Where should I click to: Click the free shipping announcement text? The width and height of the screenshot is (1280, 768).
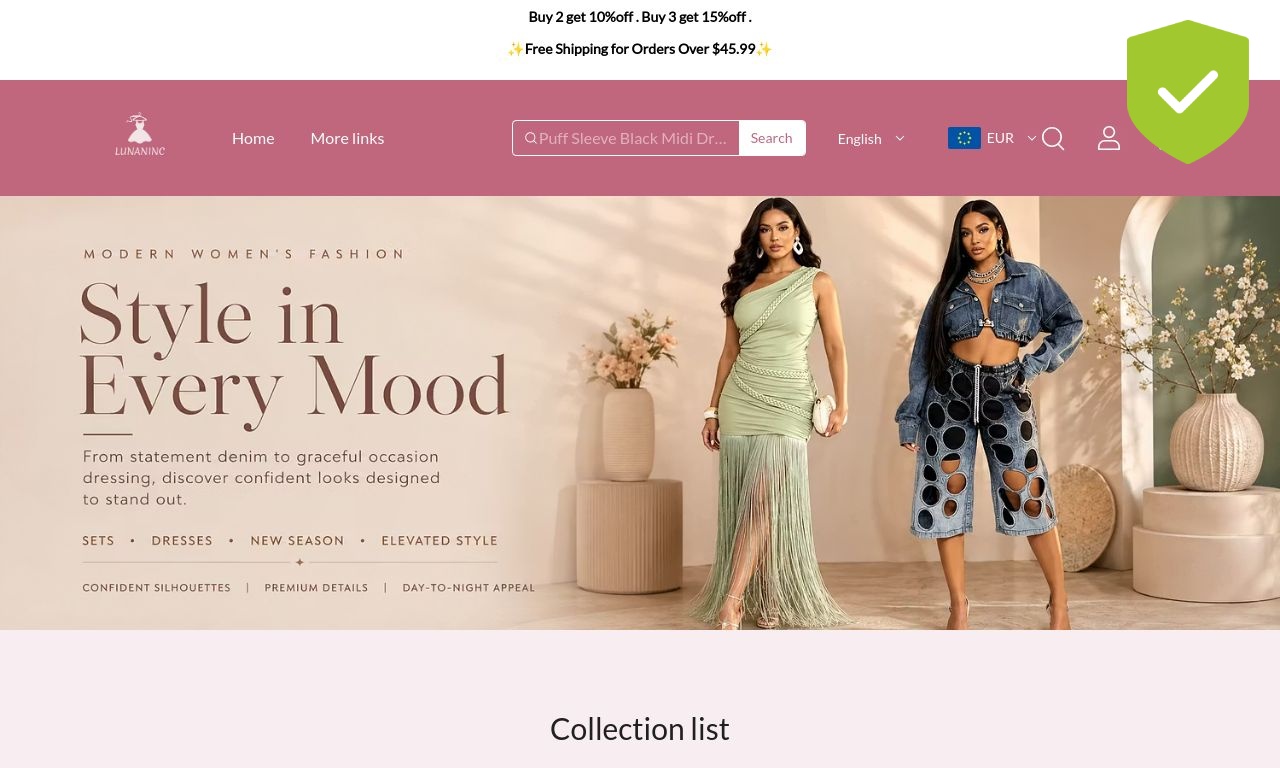[x=640, y=48]
